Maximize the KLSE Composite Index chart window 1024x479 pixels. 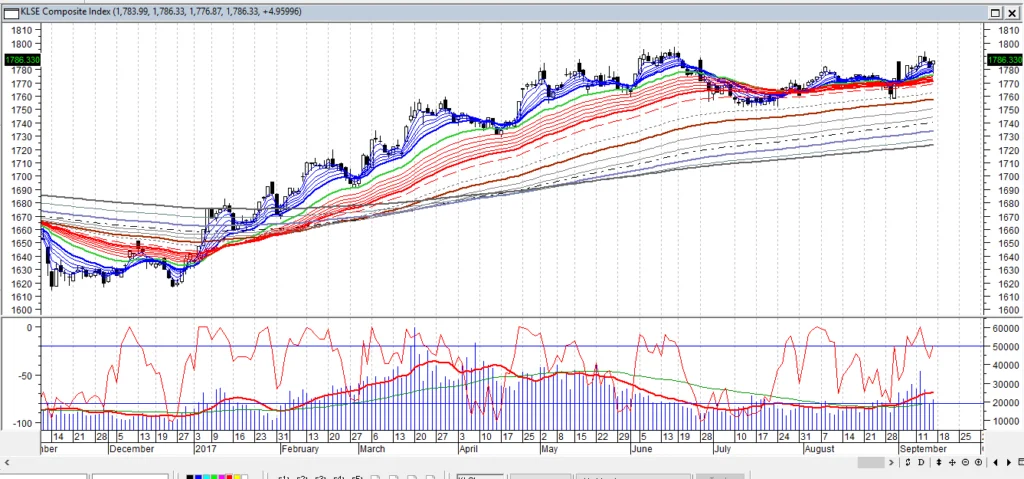pos(995,12)
